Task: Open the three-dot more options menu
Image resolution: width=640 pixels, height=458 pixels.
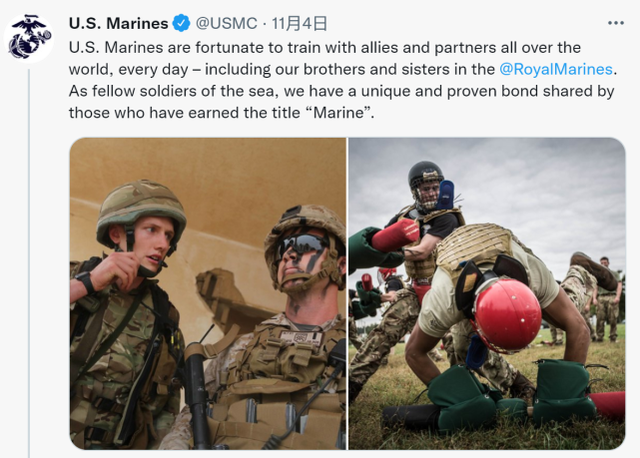Action: [x=616, y=23]
